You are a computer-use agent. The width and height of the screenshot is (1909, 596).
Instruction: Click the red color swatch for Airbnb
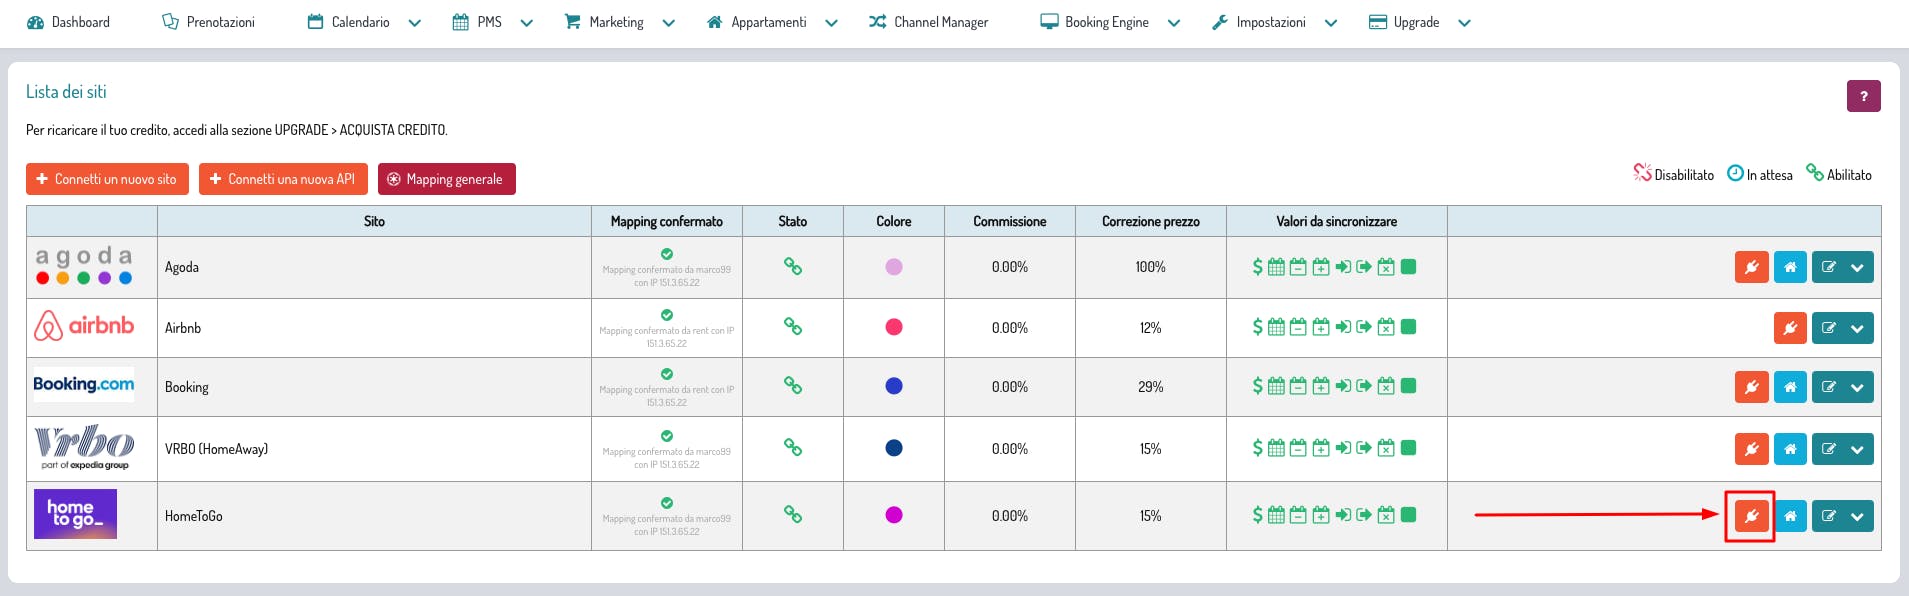[x=894, y=327]
